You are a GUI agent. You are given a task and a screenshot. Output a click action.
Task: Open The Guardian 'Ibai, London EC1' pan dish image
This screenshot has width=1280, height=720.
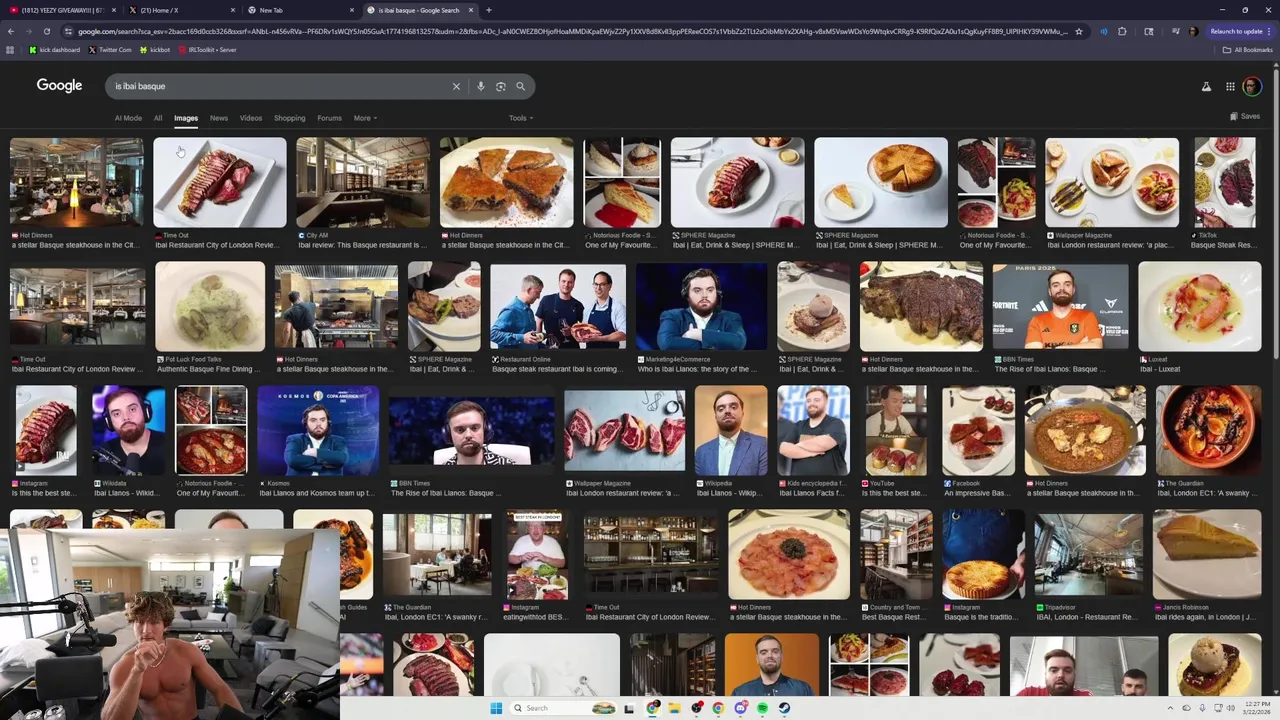click(1208, 431)
